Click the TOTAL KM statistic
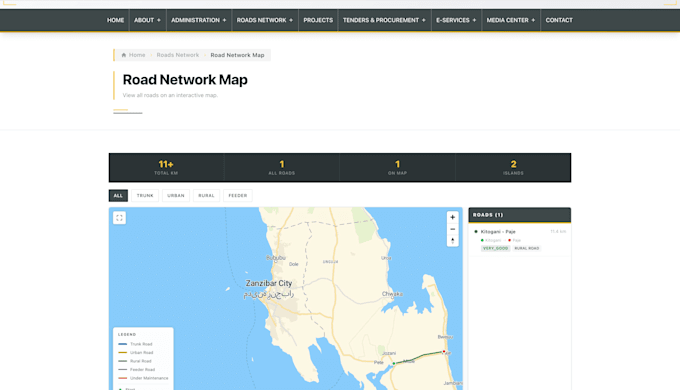 (x=166, y=167)
